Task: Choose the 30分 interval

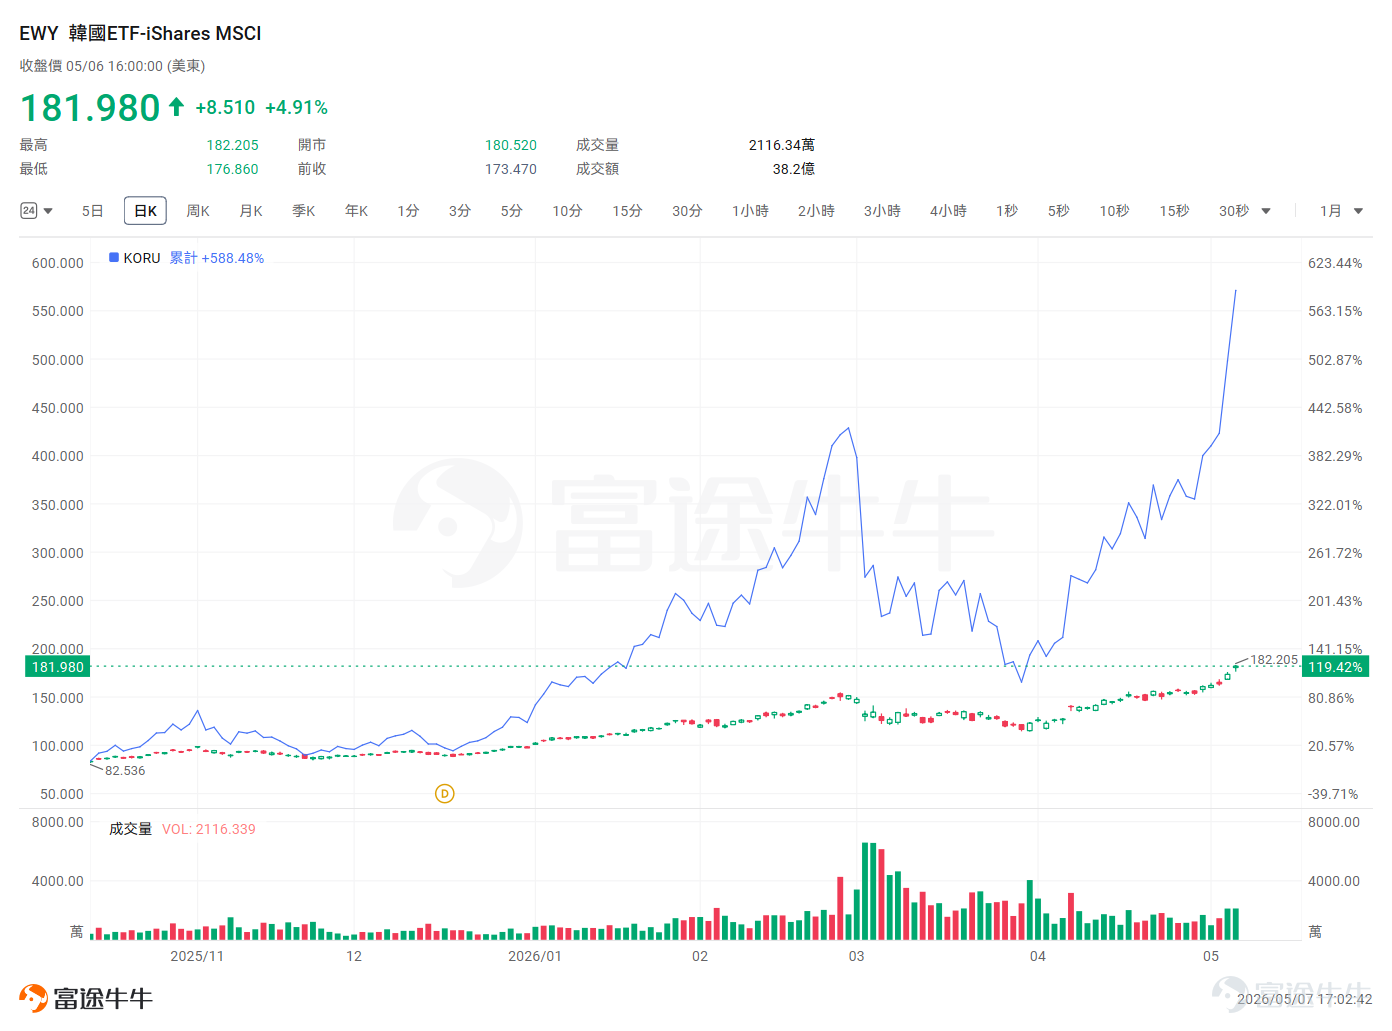Action: coord(687,211)
